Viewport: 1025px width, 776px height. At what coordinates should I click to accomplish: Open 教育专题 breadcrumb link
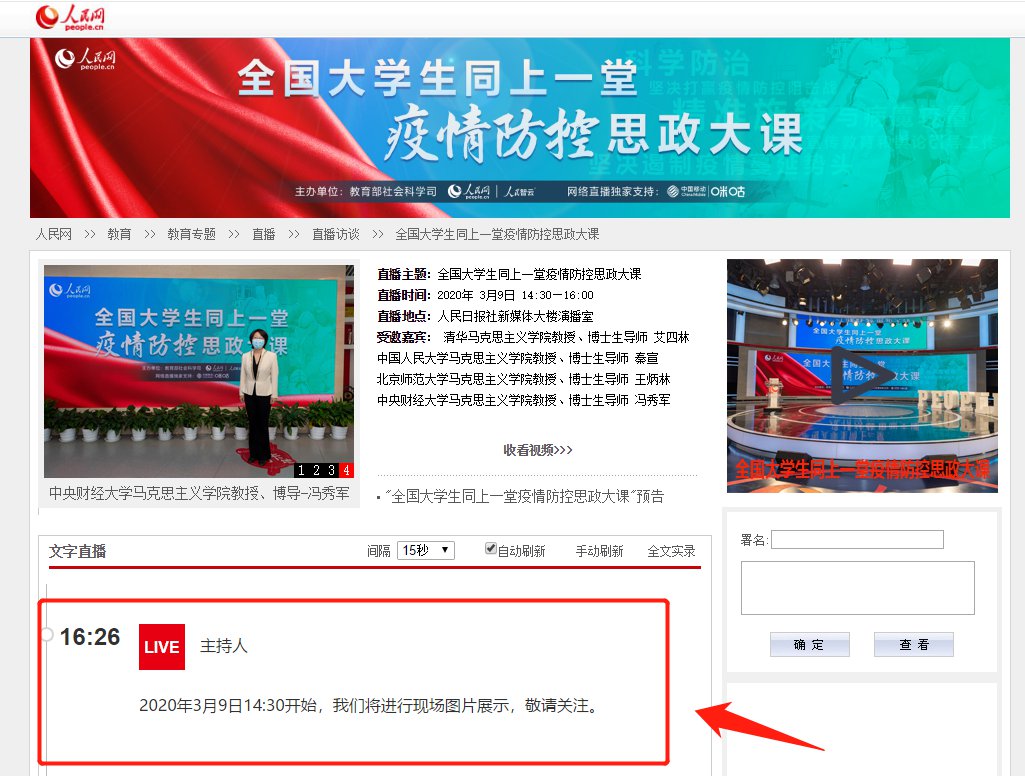click(192, 234)
